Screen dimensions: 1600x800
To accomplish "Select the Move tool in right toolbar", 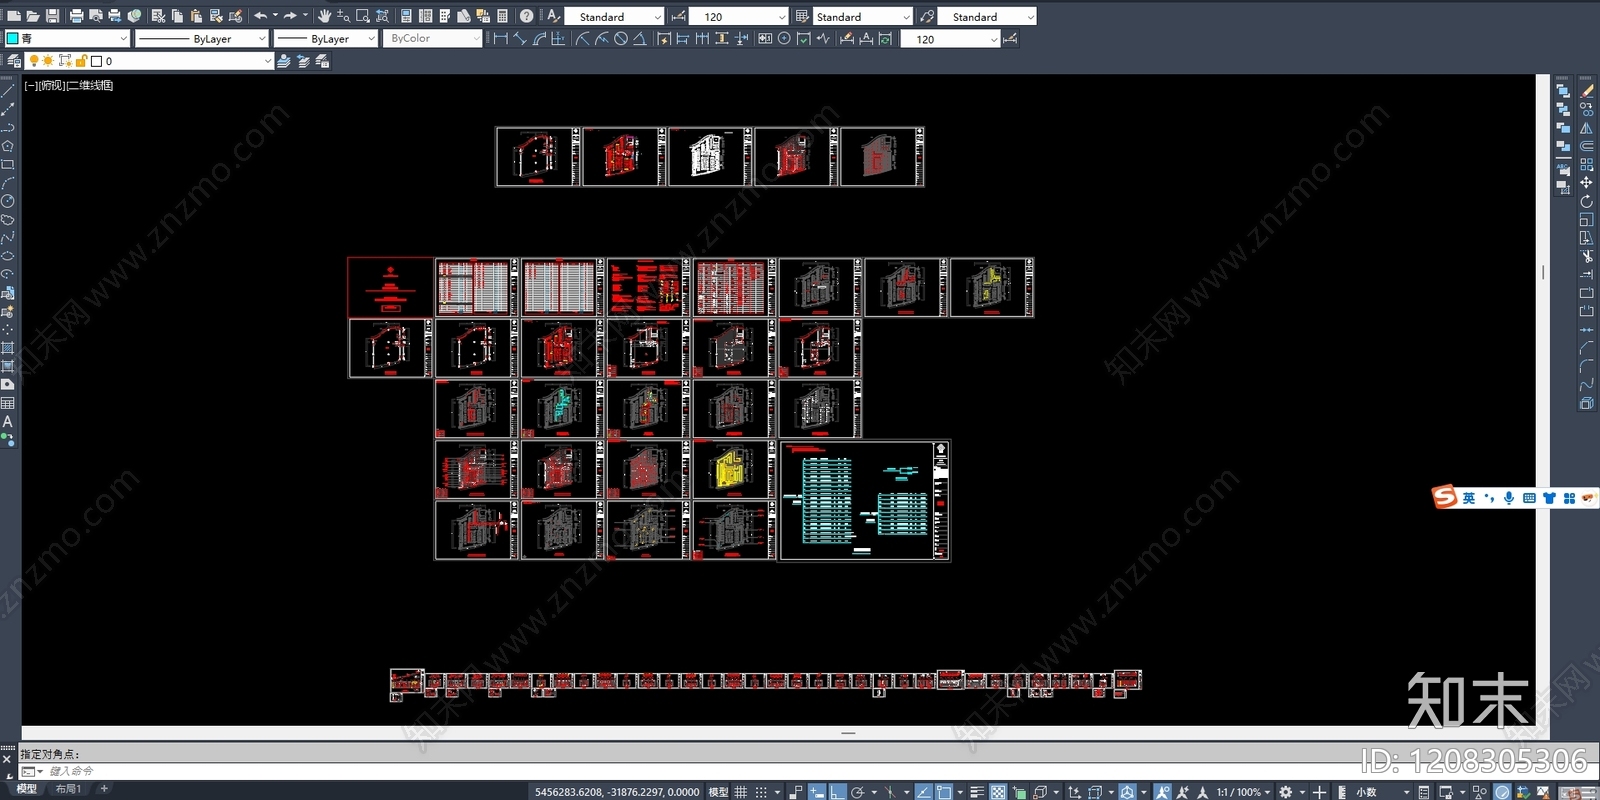I will click(x=1586, y=183).
